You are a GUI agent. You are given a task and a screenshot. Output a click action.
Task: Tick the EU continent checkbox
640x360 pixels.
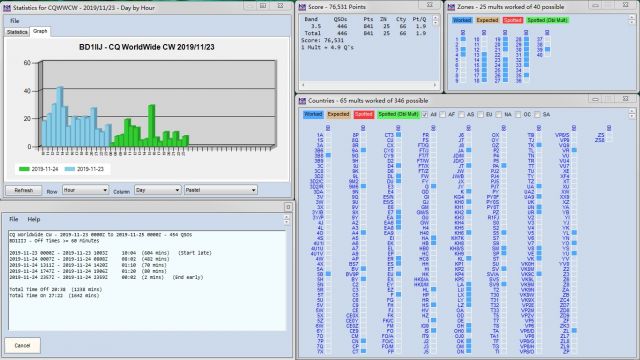click(x=480, y=115)
